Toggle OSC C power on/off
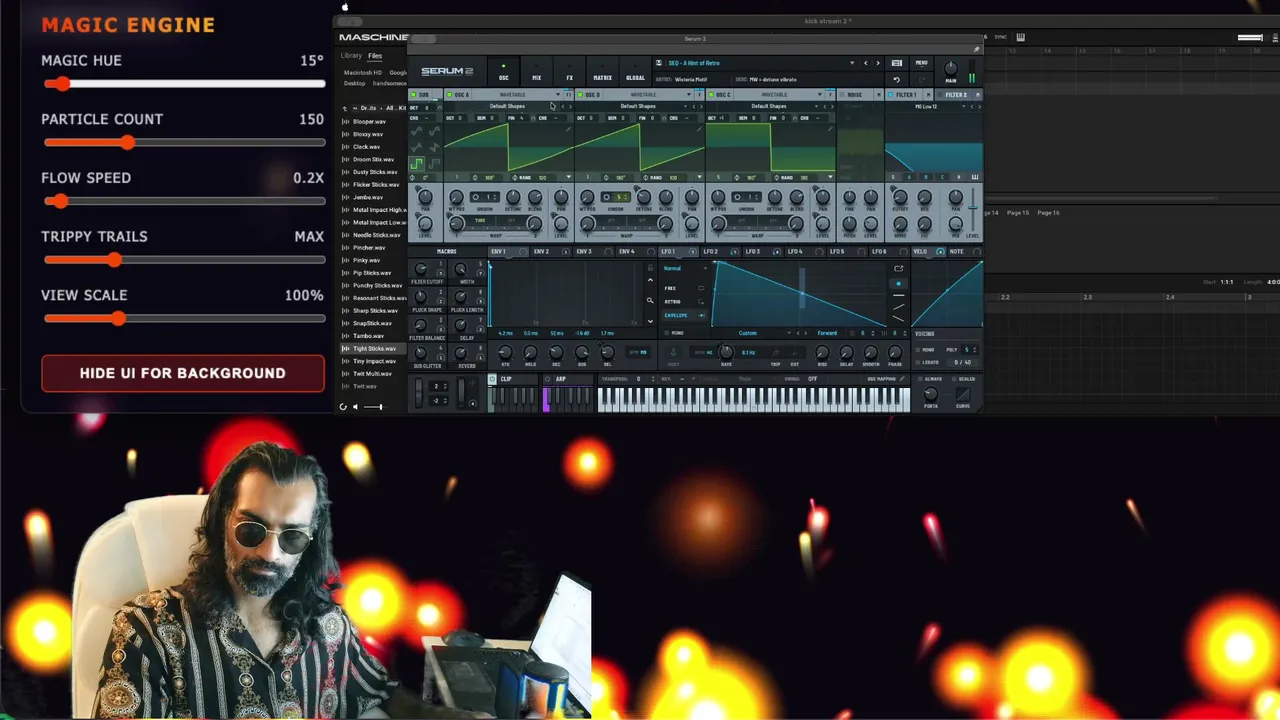 click(x=713, y=95)
